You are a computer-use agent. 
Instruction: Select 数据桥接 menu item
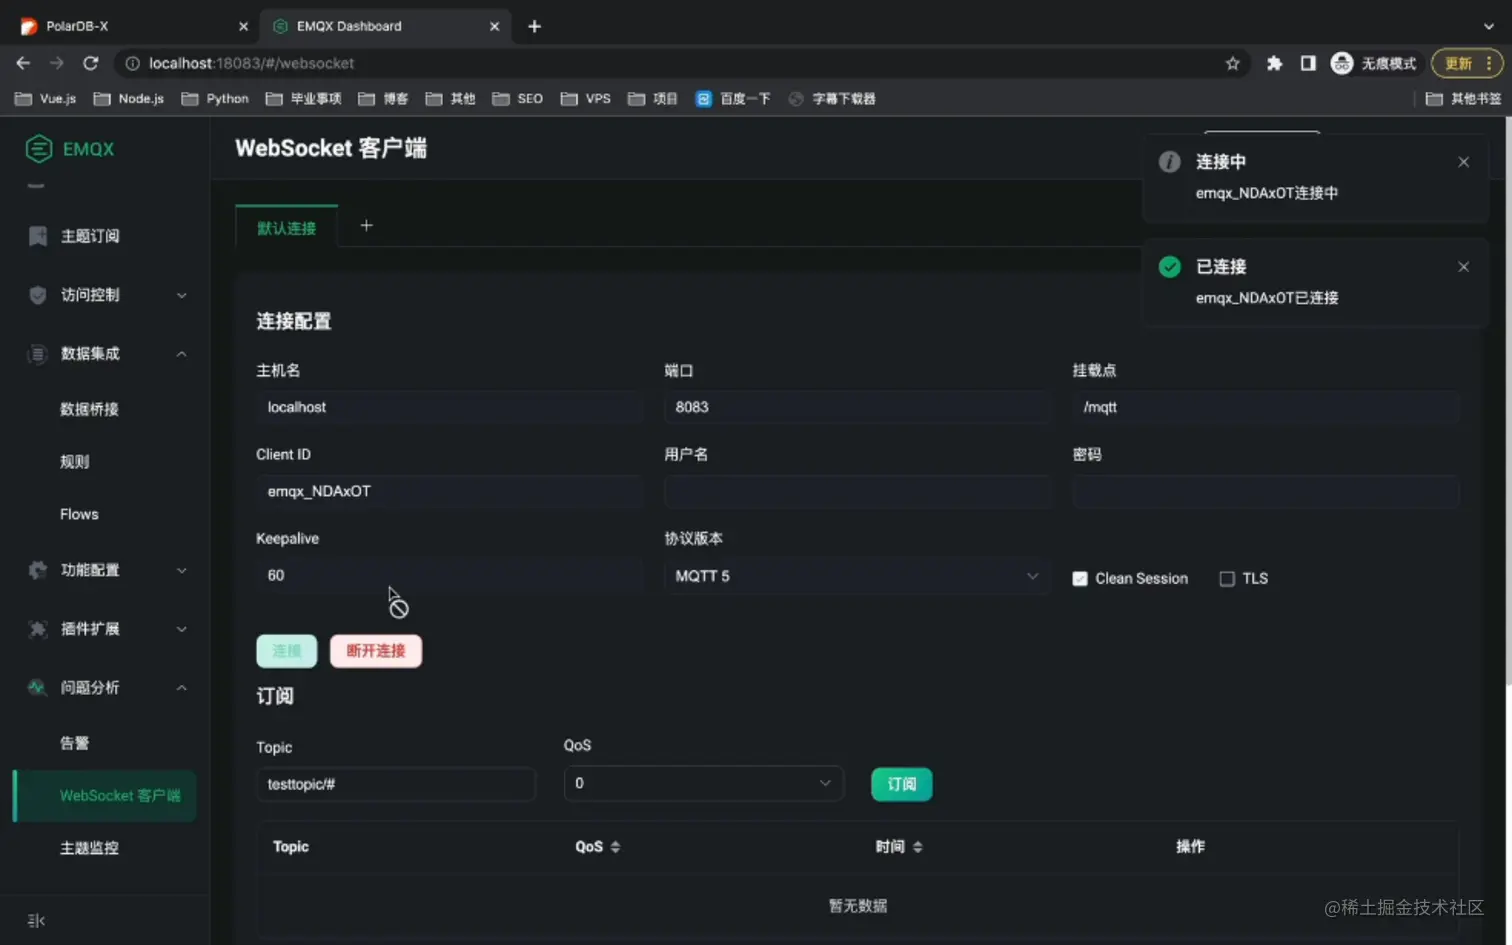(x=89, y=409)
